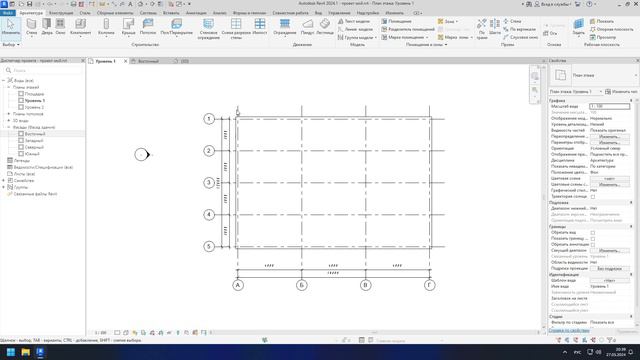Open the План этажа: Уровень 1 dropdown
Screen dimensions: 640x360
click(x=576, y=91)
